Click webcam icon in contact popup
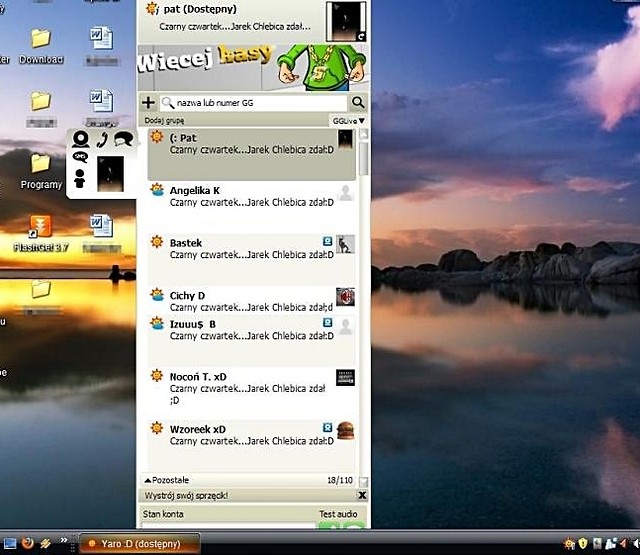640x555 pixels. point(81,139)
